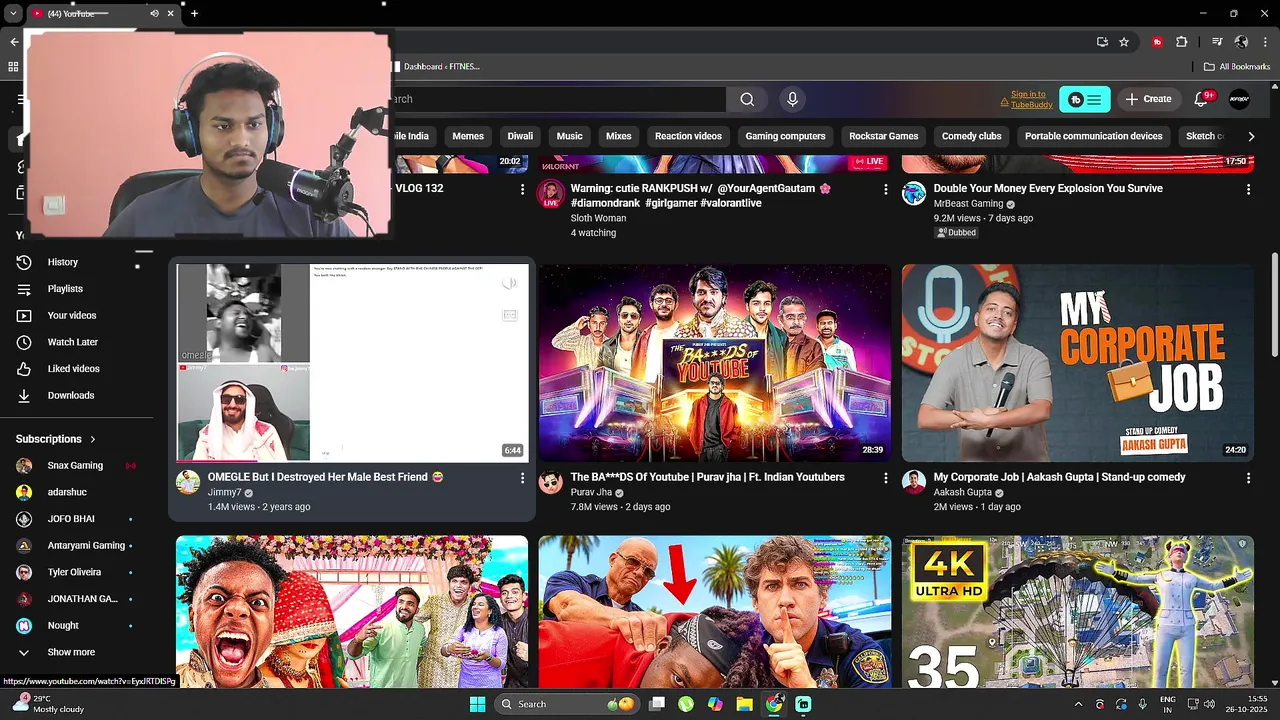Viewport: 1280px width, 720px height.
Task: Open Windows Start menu
Action: coord(477,704)
